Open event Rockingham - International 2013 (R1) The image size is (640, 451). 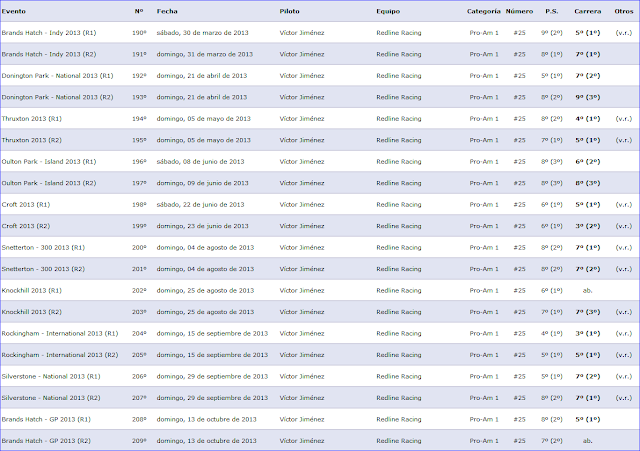coord(60,333)
